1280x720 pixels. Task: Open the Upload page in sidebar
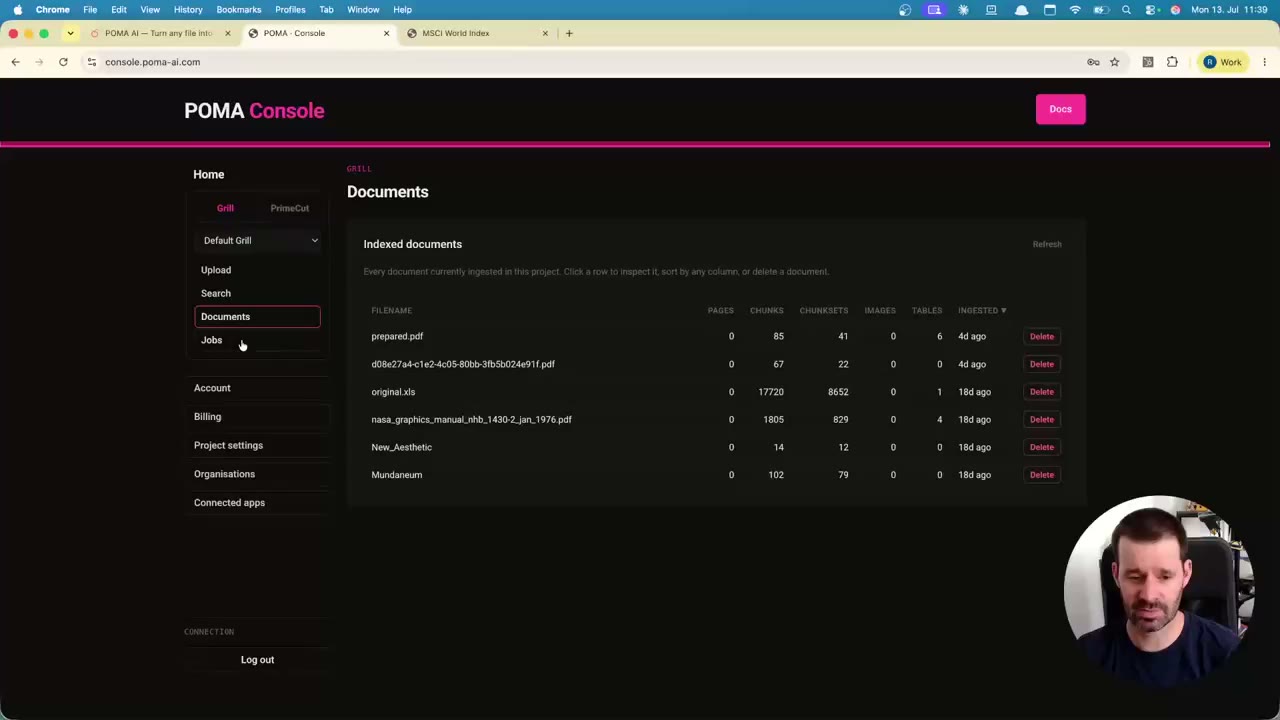[257, 270]
